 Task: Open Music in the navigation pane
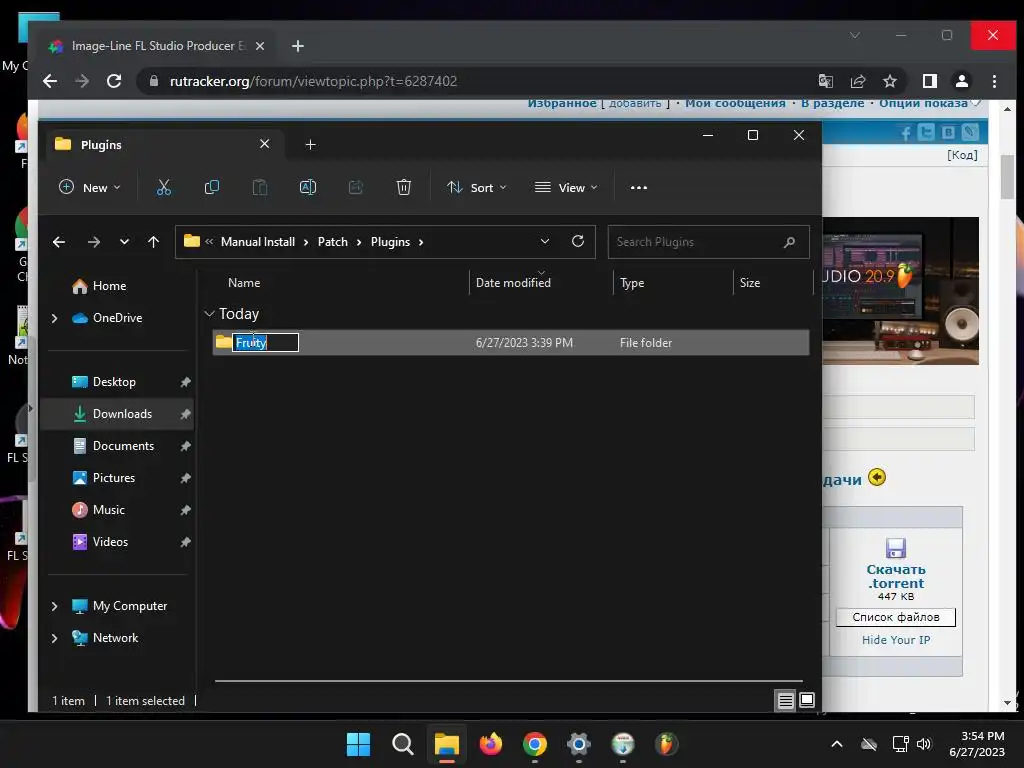99,510
